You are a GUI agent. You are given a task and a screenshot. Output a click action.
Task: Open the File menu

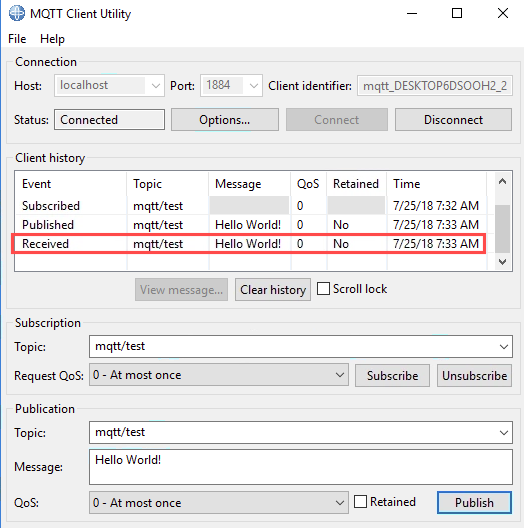click(x=17, y=39)
